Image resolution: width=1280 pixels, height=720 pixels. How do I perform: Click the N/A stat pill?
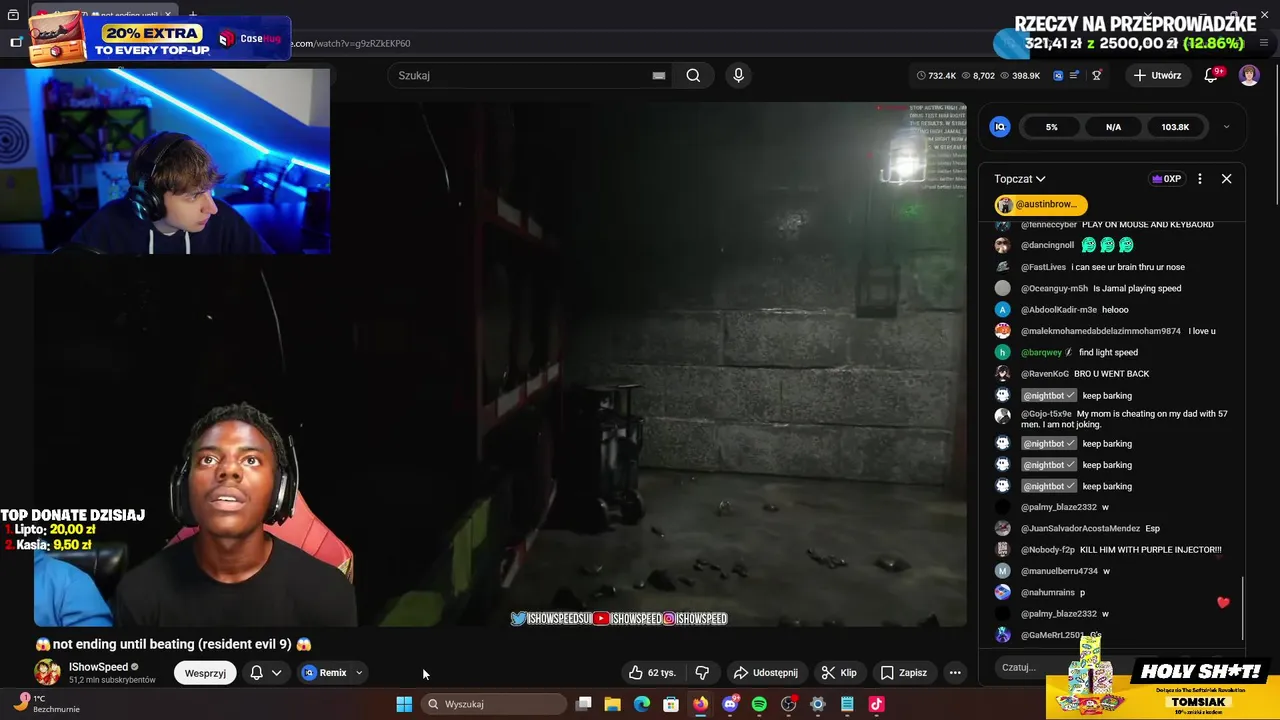[1113, 127]
